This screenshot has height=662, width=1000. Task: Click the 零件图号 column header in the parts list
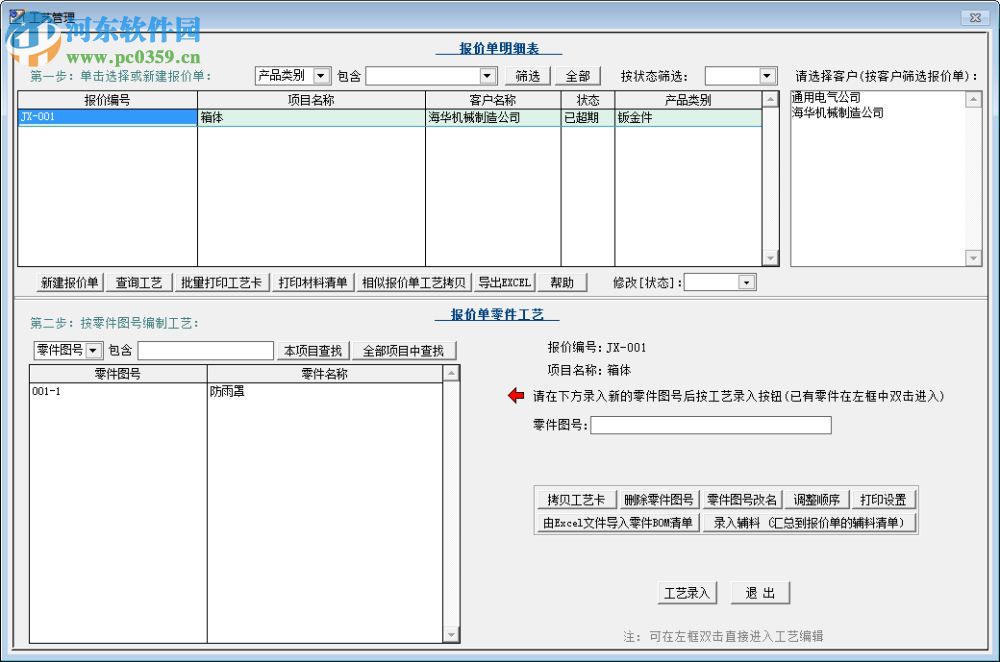tap(118, 374)
